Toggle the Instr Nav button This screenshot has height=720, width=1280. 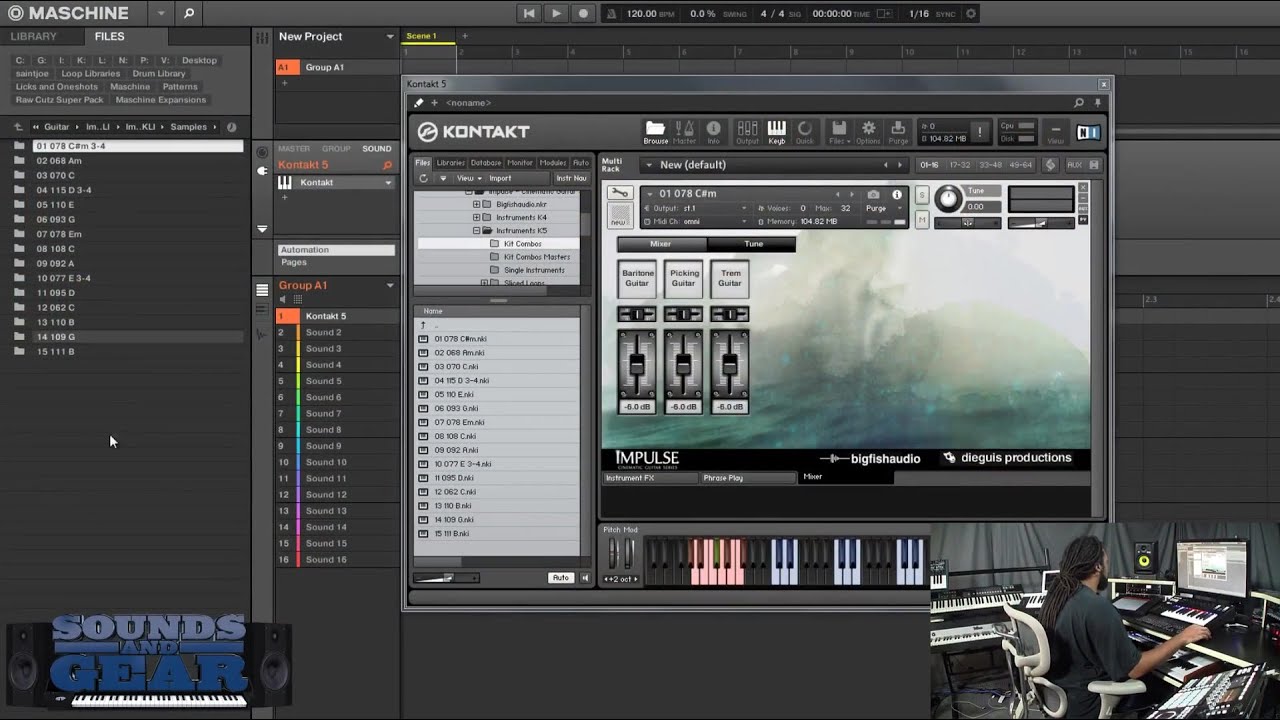coord(572,178)
